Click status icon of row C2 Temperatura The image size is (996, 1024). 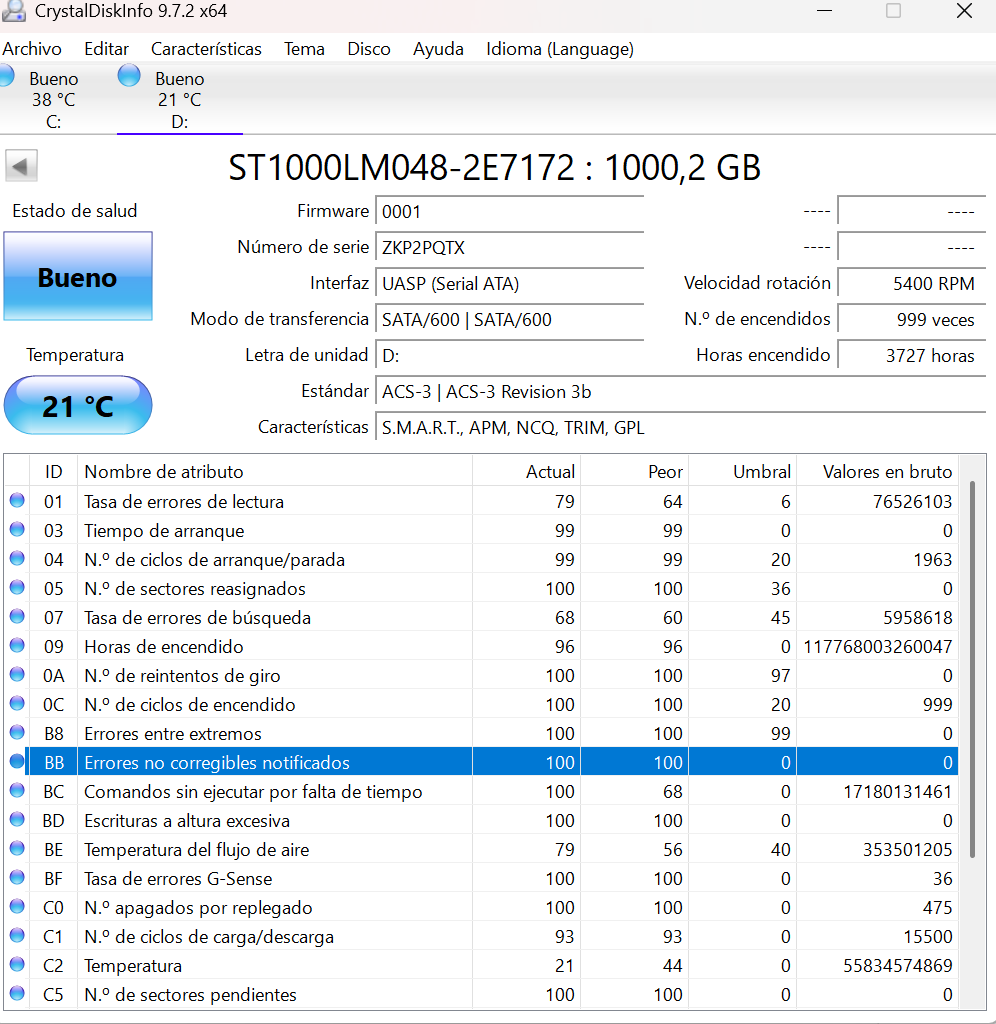tap(17, 965)
